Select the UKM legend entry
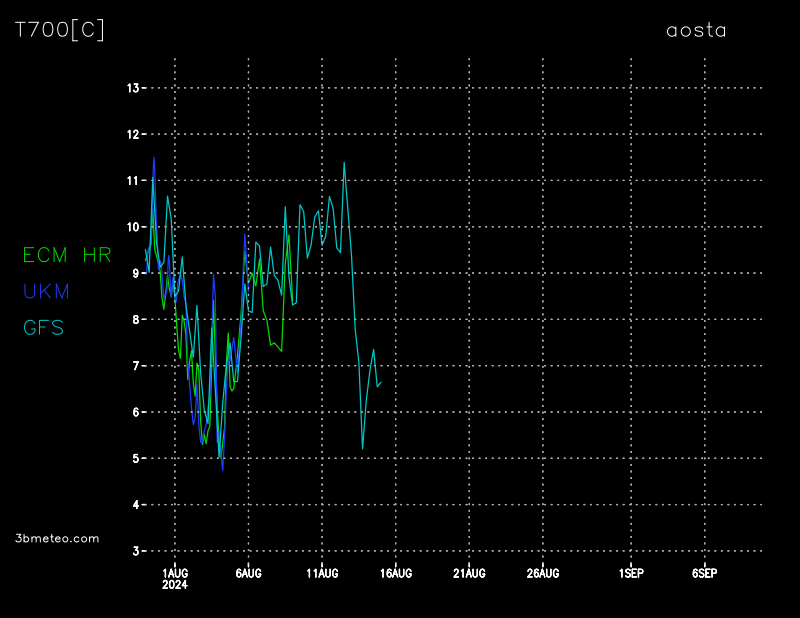Screen dimensions: 800x618 [46, 291]
